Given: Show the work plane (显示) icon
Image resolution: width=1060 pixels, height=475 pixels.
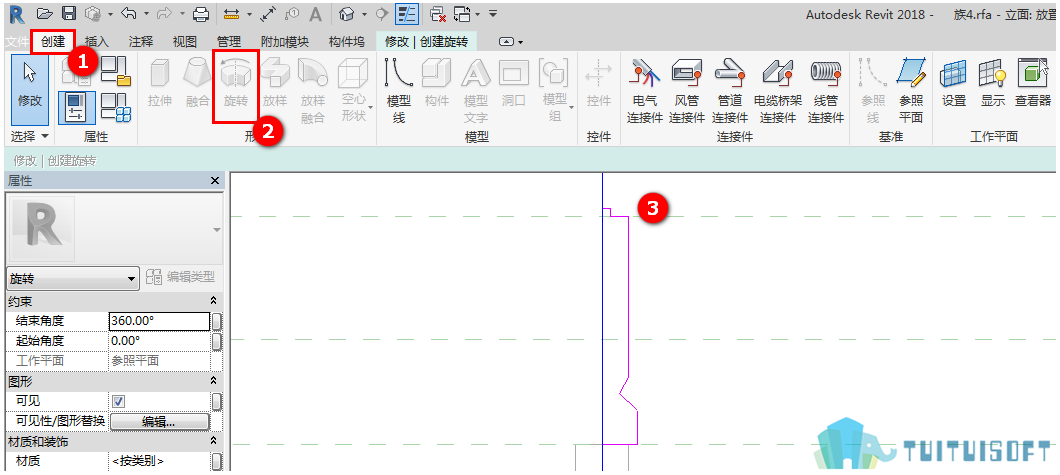Looking at the screenshot, I should (992, 83).
